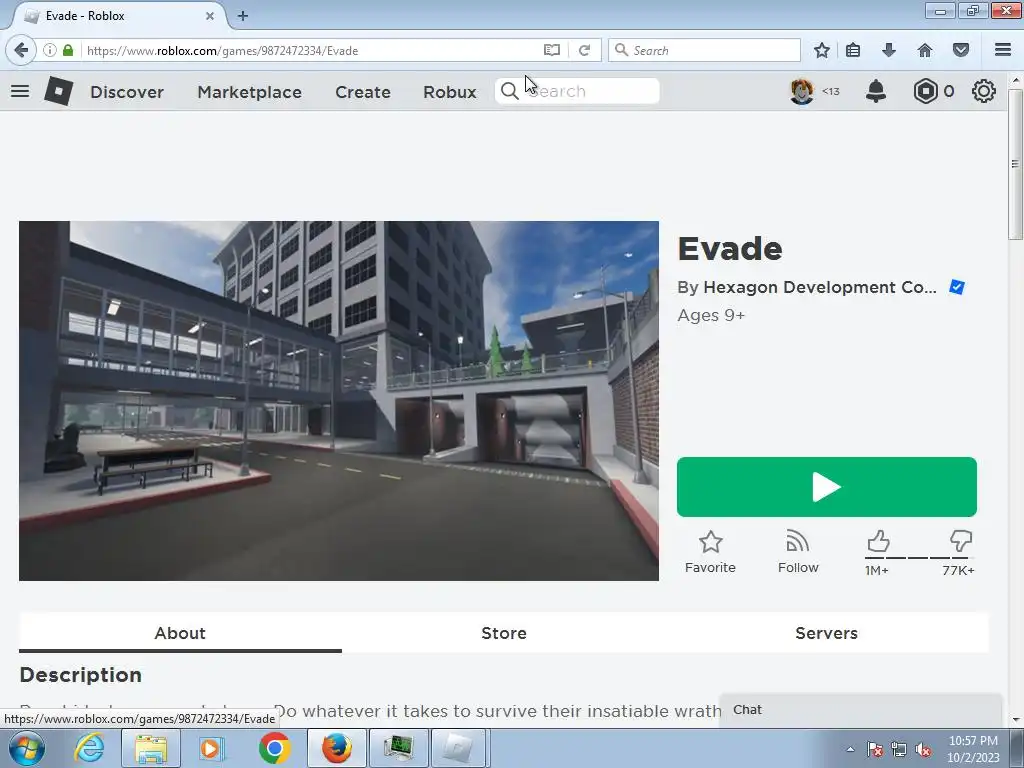Select the Evade - Roblox browser tab
Viewport: 1024px width, 768px height.
(x=118, y=16)
